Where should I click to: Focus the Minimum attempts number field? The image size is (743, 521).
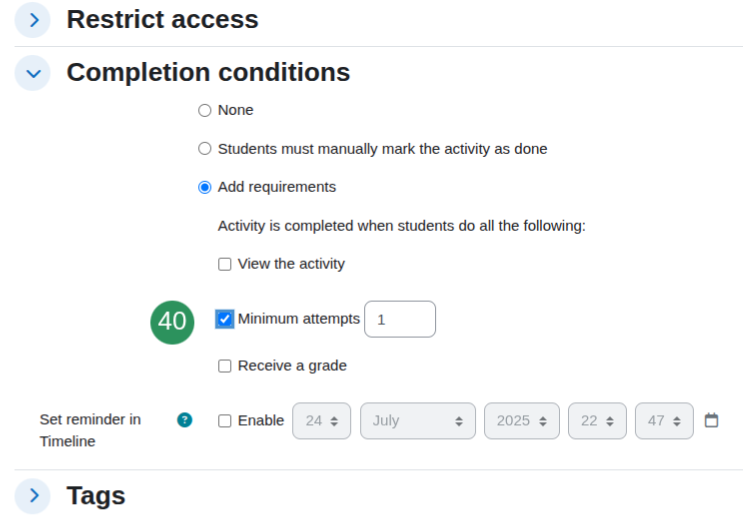(400, 319)
